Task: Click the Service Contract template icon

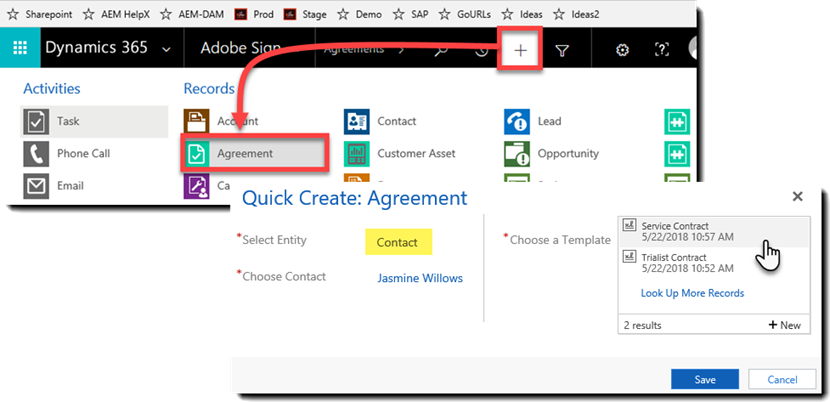Action: (x=629, y=225)
